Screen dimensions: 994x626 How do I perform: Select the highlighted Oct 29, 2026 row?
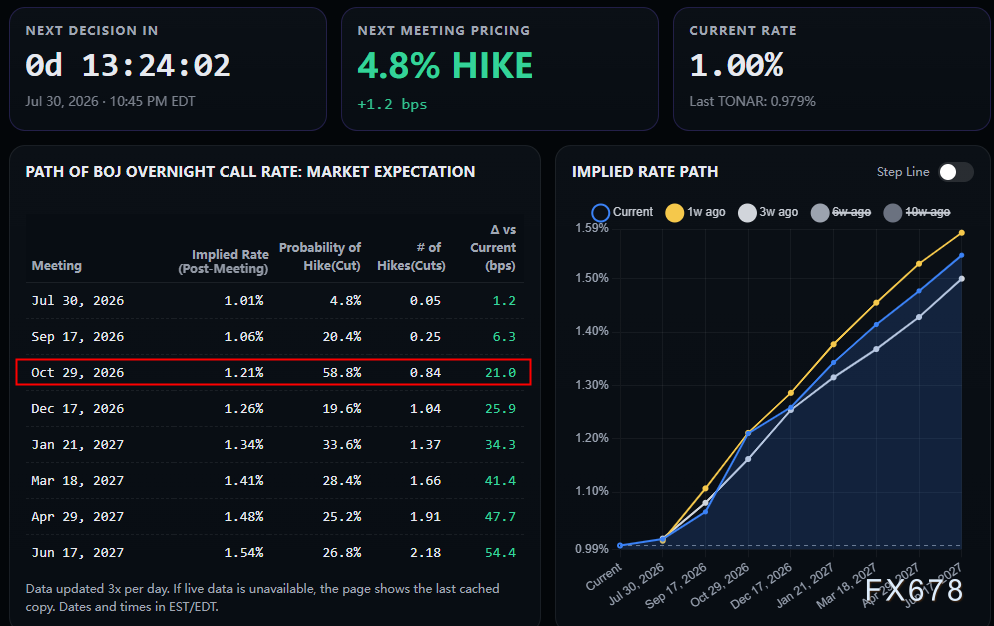tap(273, 372)
